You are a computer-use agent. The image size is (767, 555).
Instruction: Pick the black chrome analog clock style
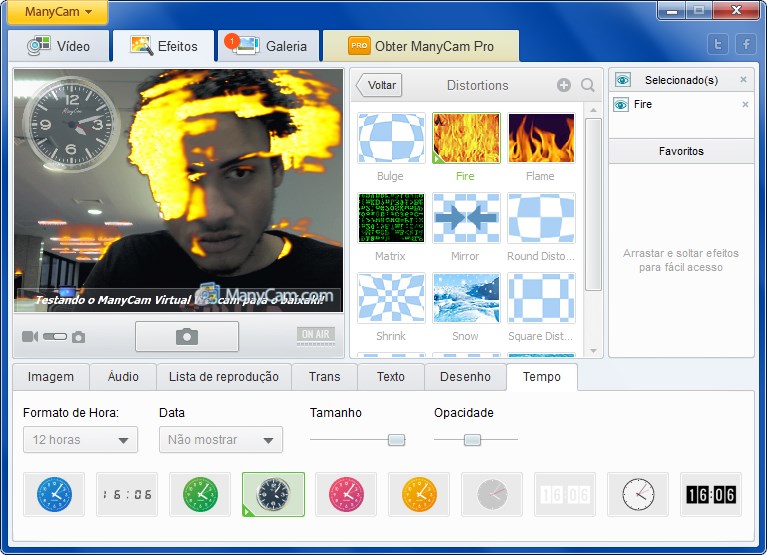coord(273,494)
